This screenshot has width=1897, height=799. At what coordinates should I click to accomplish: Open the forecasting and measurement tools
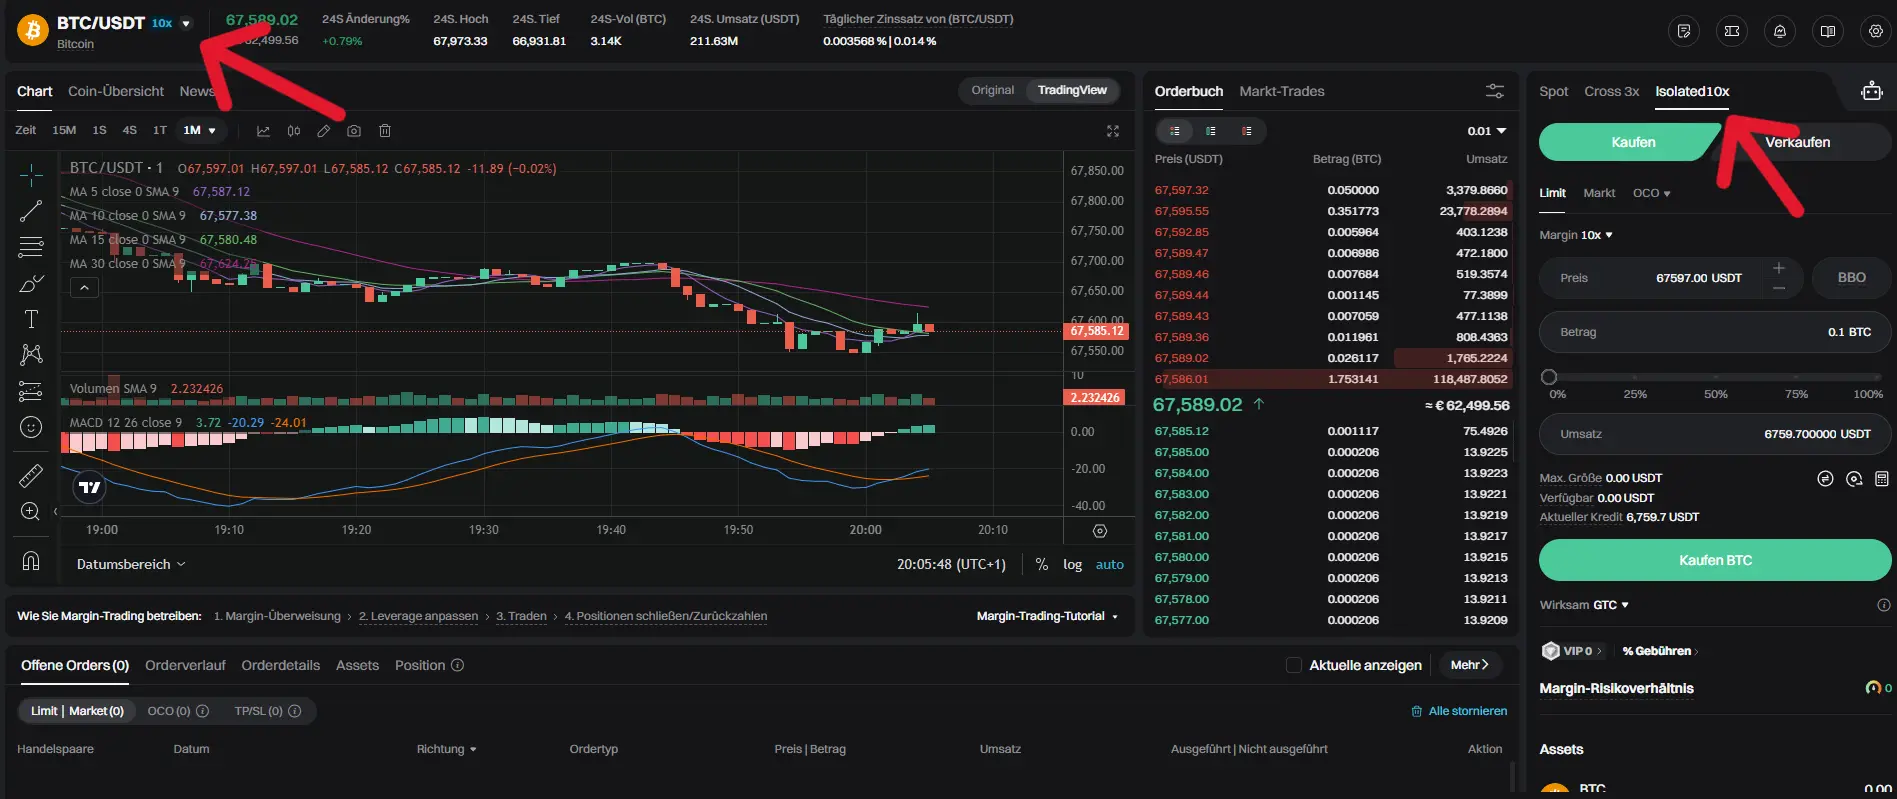[31, 391]
